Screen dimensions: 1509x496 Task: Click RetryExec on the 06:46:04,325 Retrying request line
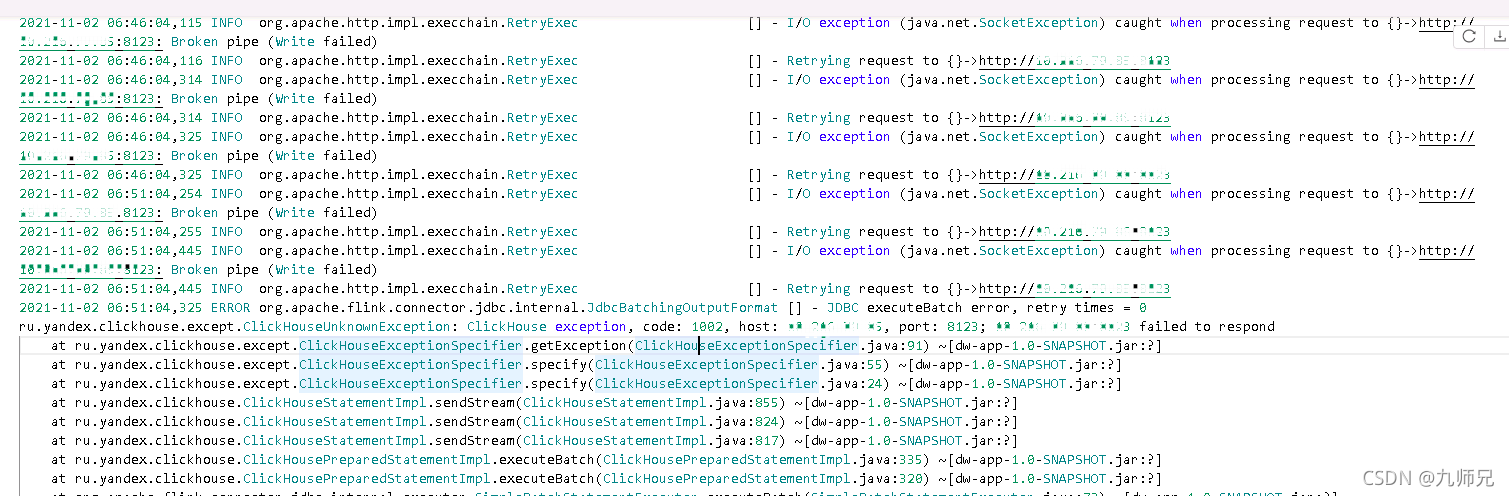[542, 175]
